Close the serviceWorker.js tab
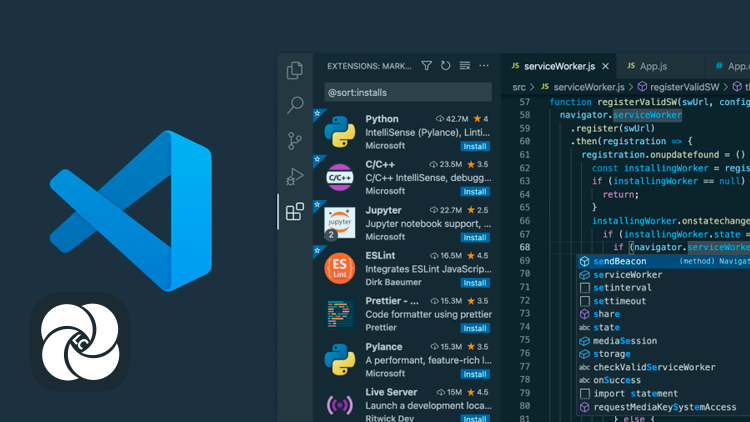 (x=606, y=66)
